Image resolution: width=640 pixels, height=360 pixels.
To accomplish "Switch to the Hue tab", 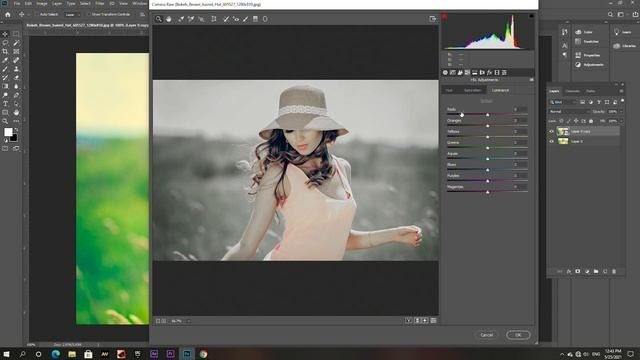I will (449, 90).
